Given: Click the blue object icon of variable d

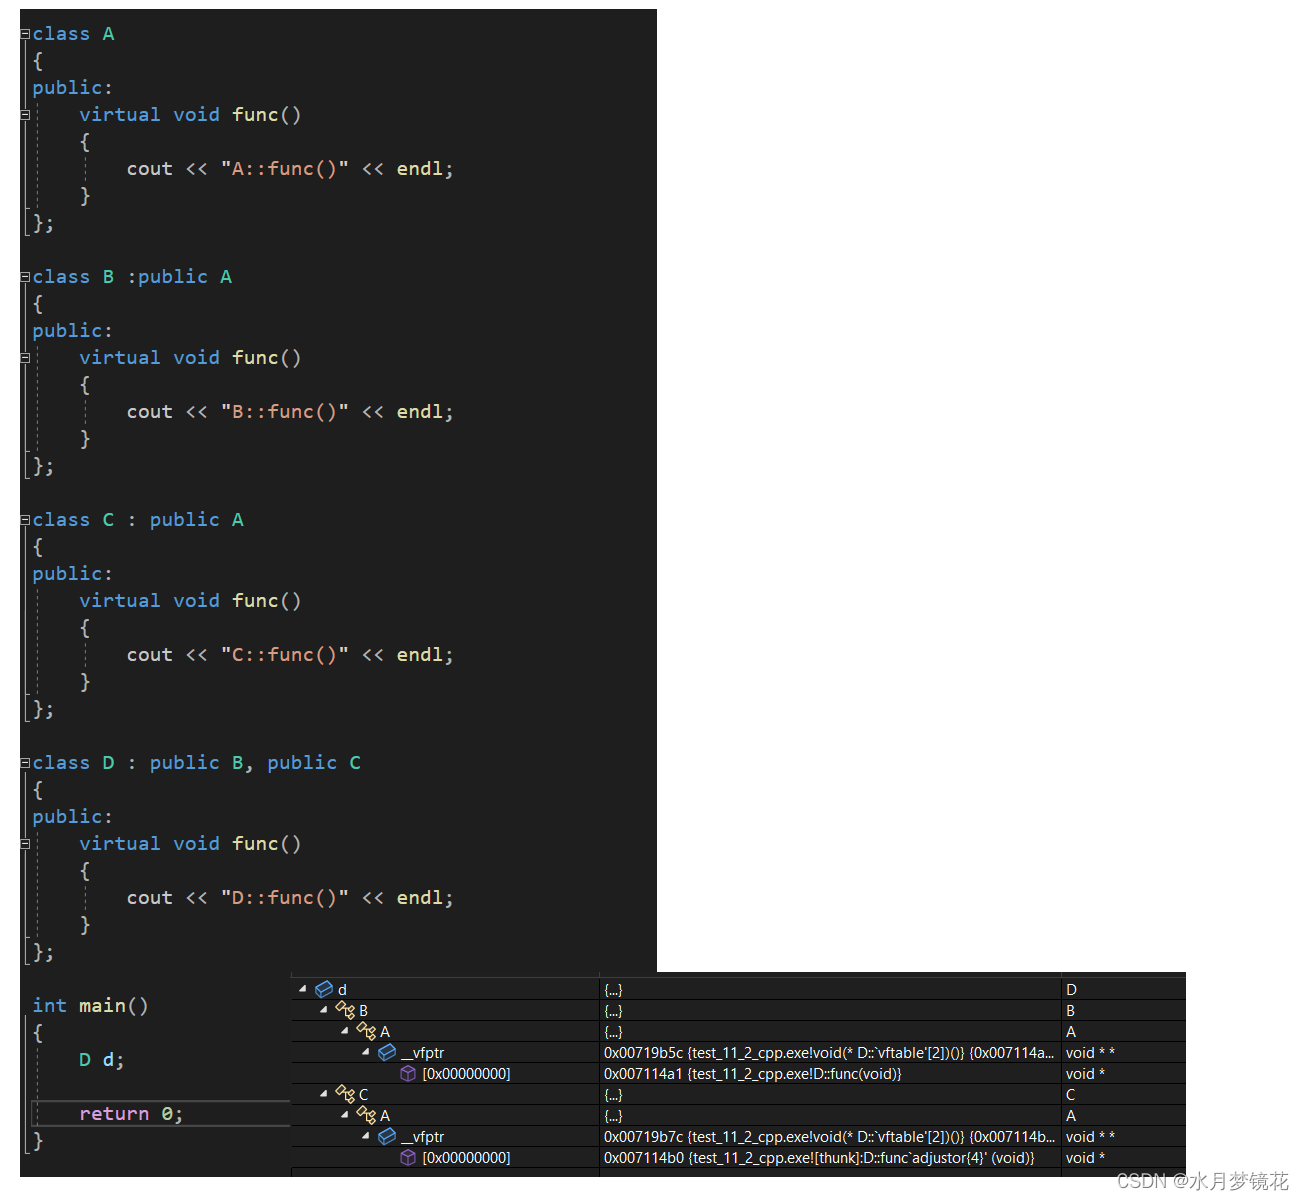Looking at the screenshot, I should click(324, 989).
